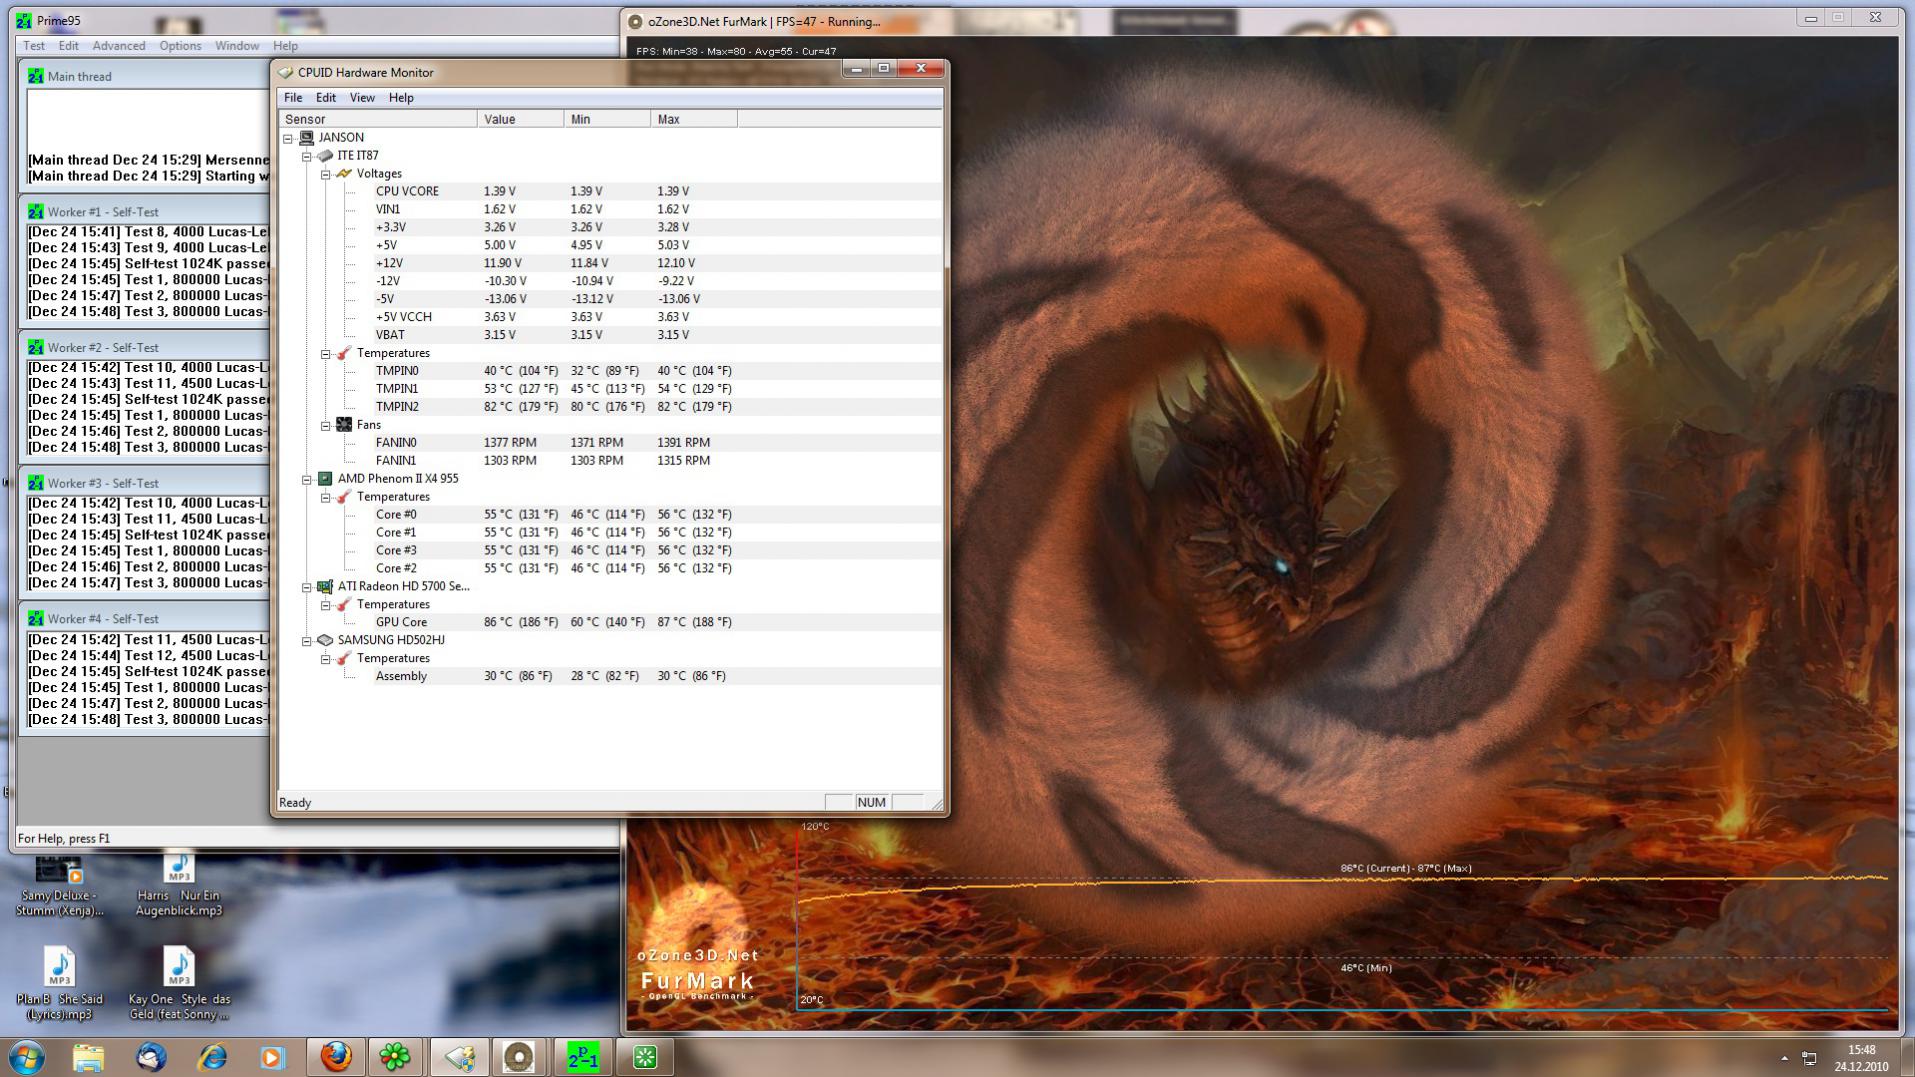Viewport: 1915px width, 1077px height.
Task: Collapse the ATI Radeon HD 5700 node
Action: (x=307, y=587)
